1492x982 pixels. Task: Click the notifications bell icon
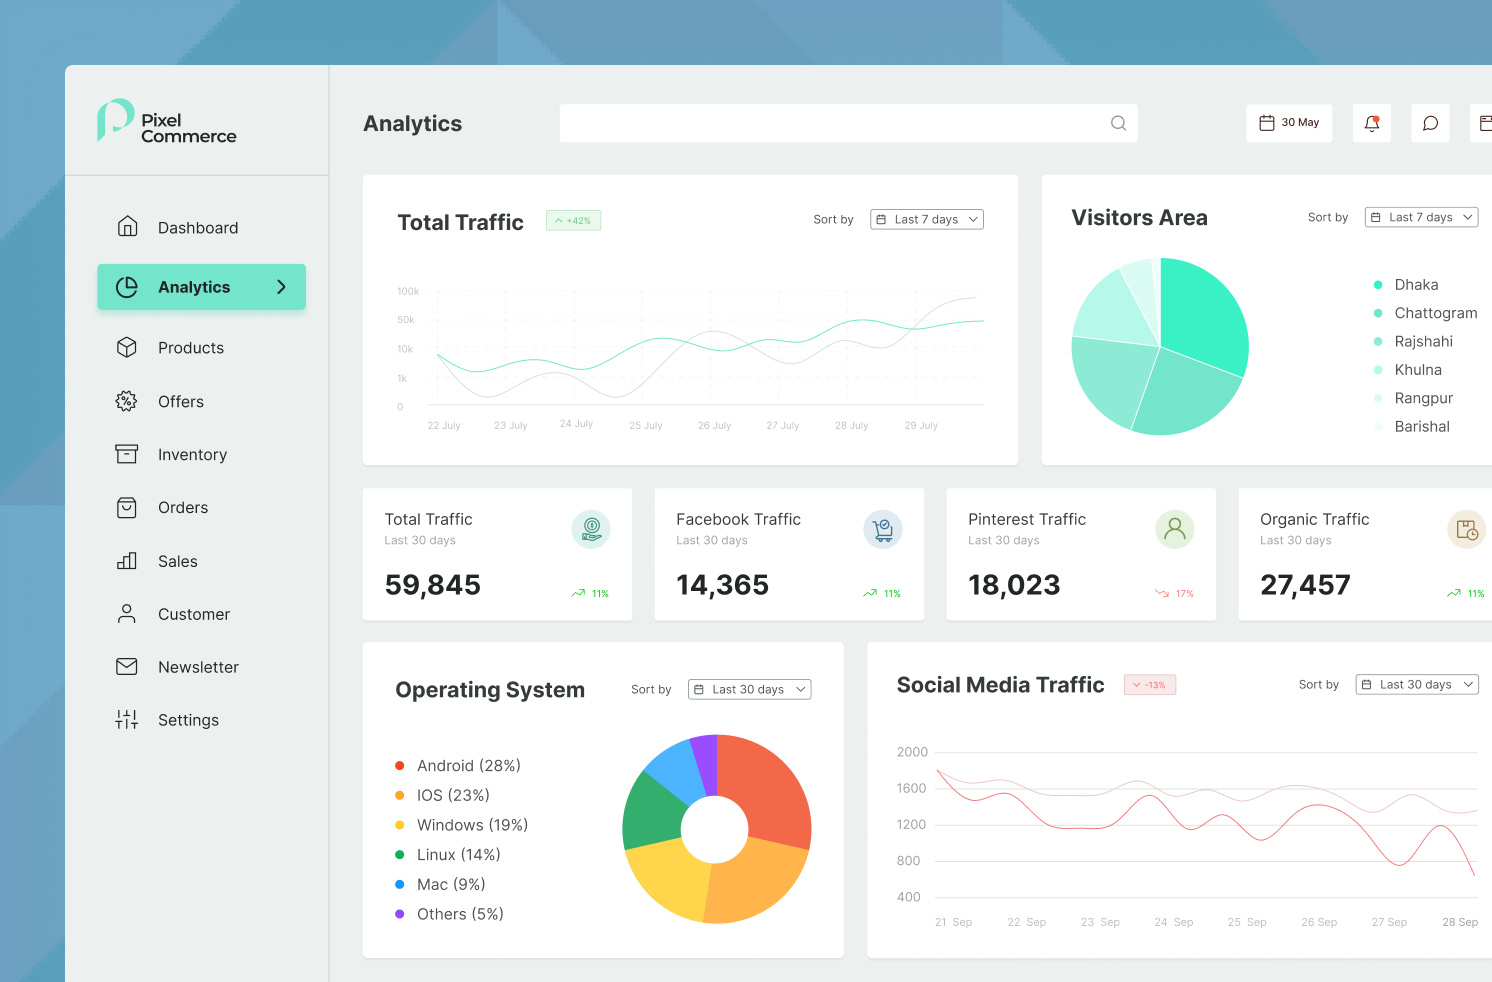[1371, 122]
